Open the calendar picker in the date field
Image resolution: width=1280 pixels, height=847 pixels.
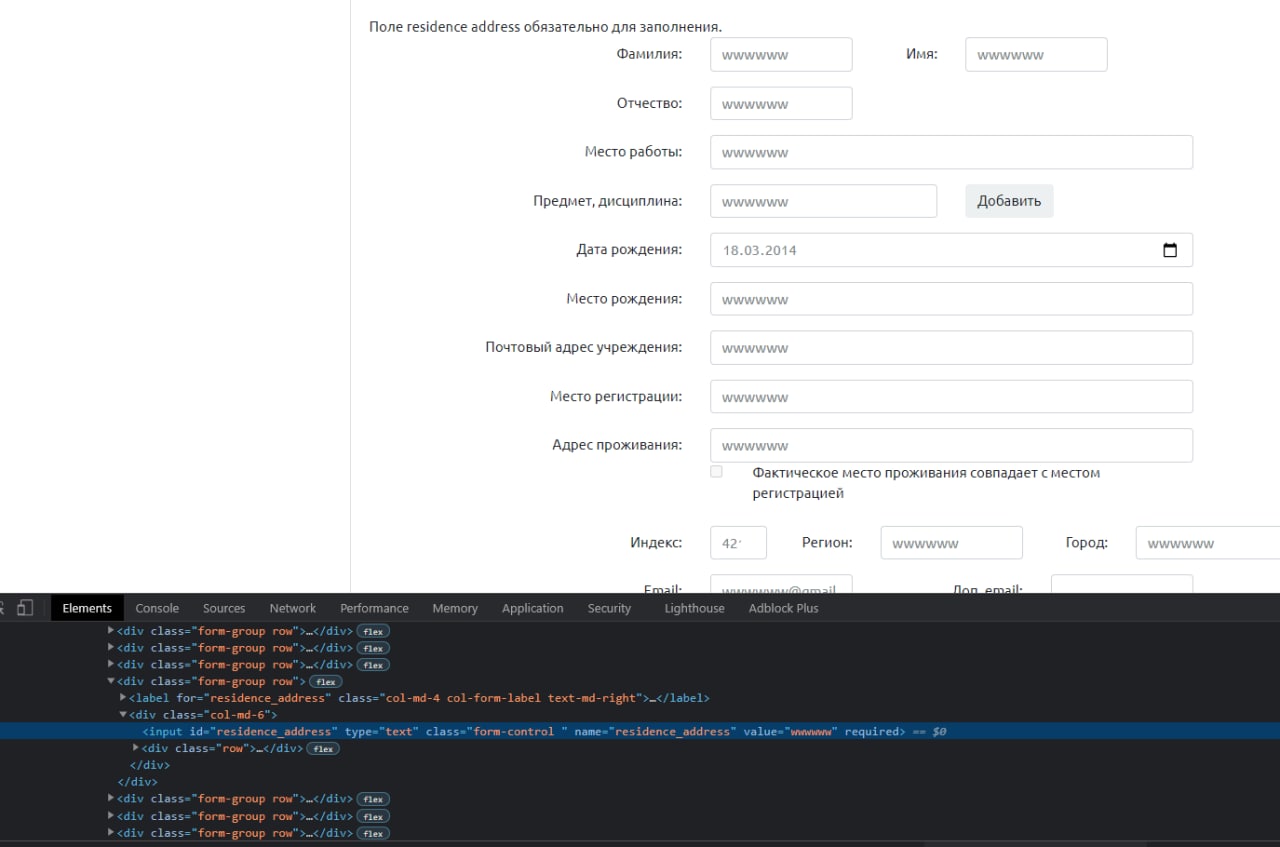(x=1170, y=250)
